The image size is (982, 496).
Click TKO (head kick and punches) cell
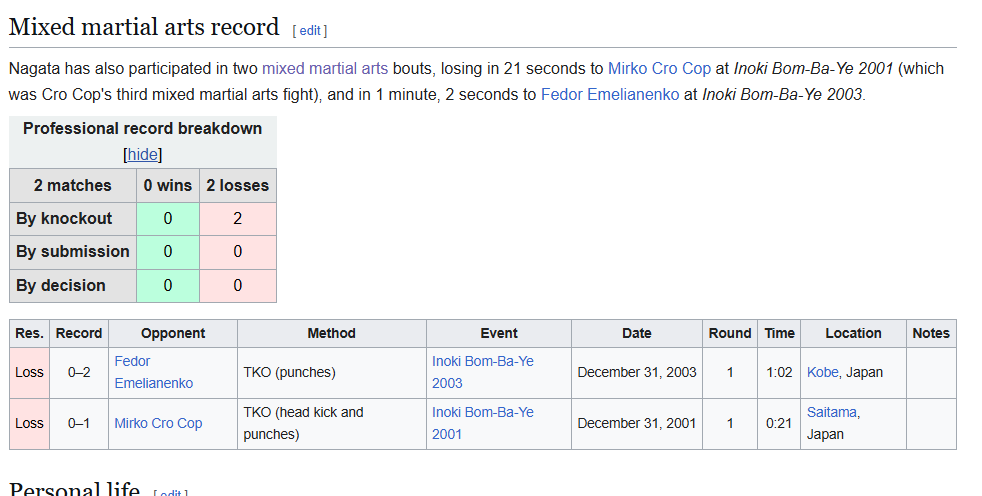tap(331, 424)
